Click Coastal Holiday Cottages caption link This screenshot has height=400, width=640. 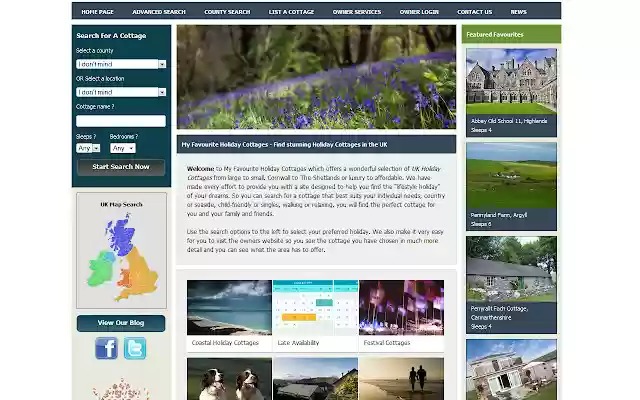225,343
